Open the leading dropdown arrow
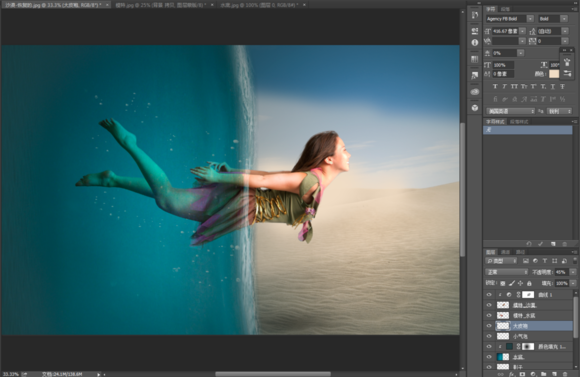The image size is (580, 377). (565, 31)
